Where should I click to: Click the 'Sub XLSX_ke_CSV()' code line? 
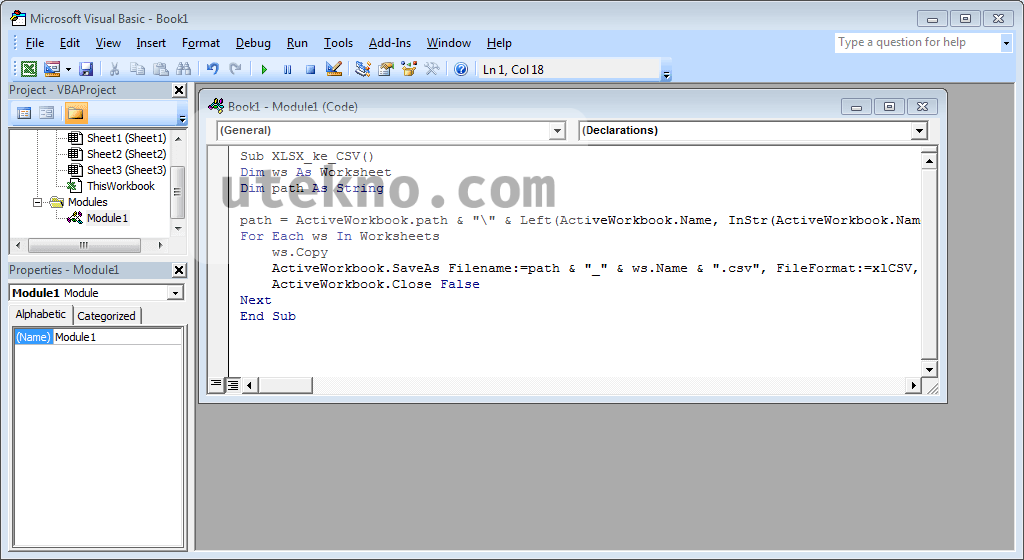tap(307, 156)
